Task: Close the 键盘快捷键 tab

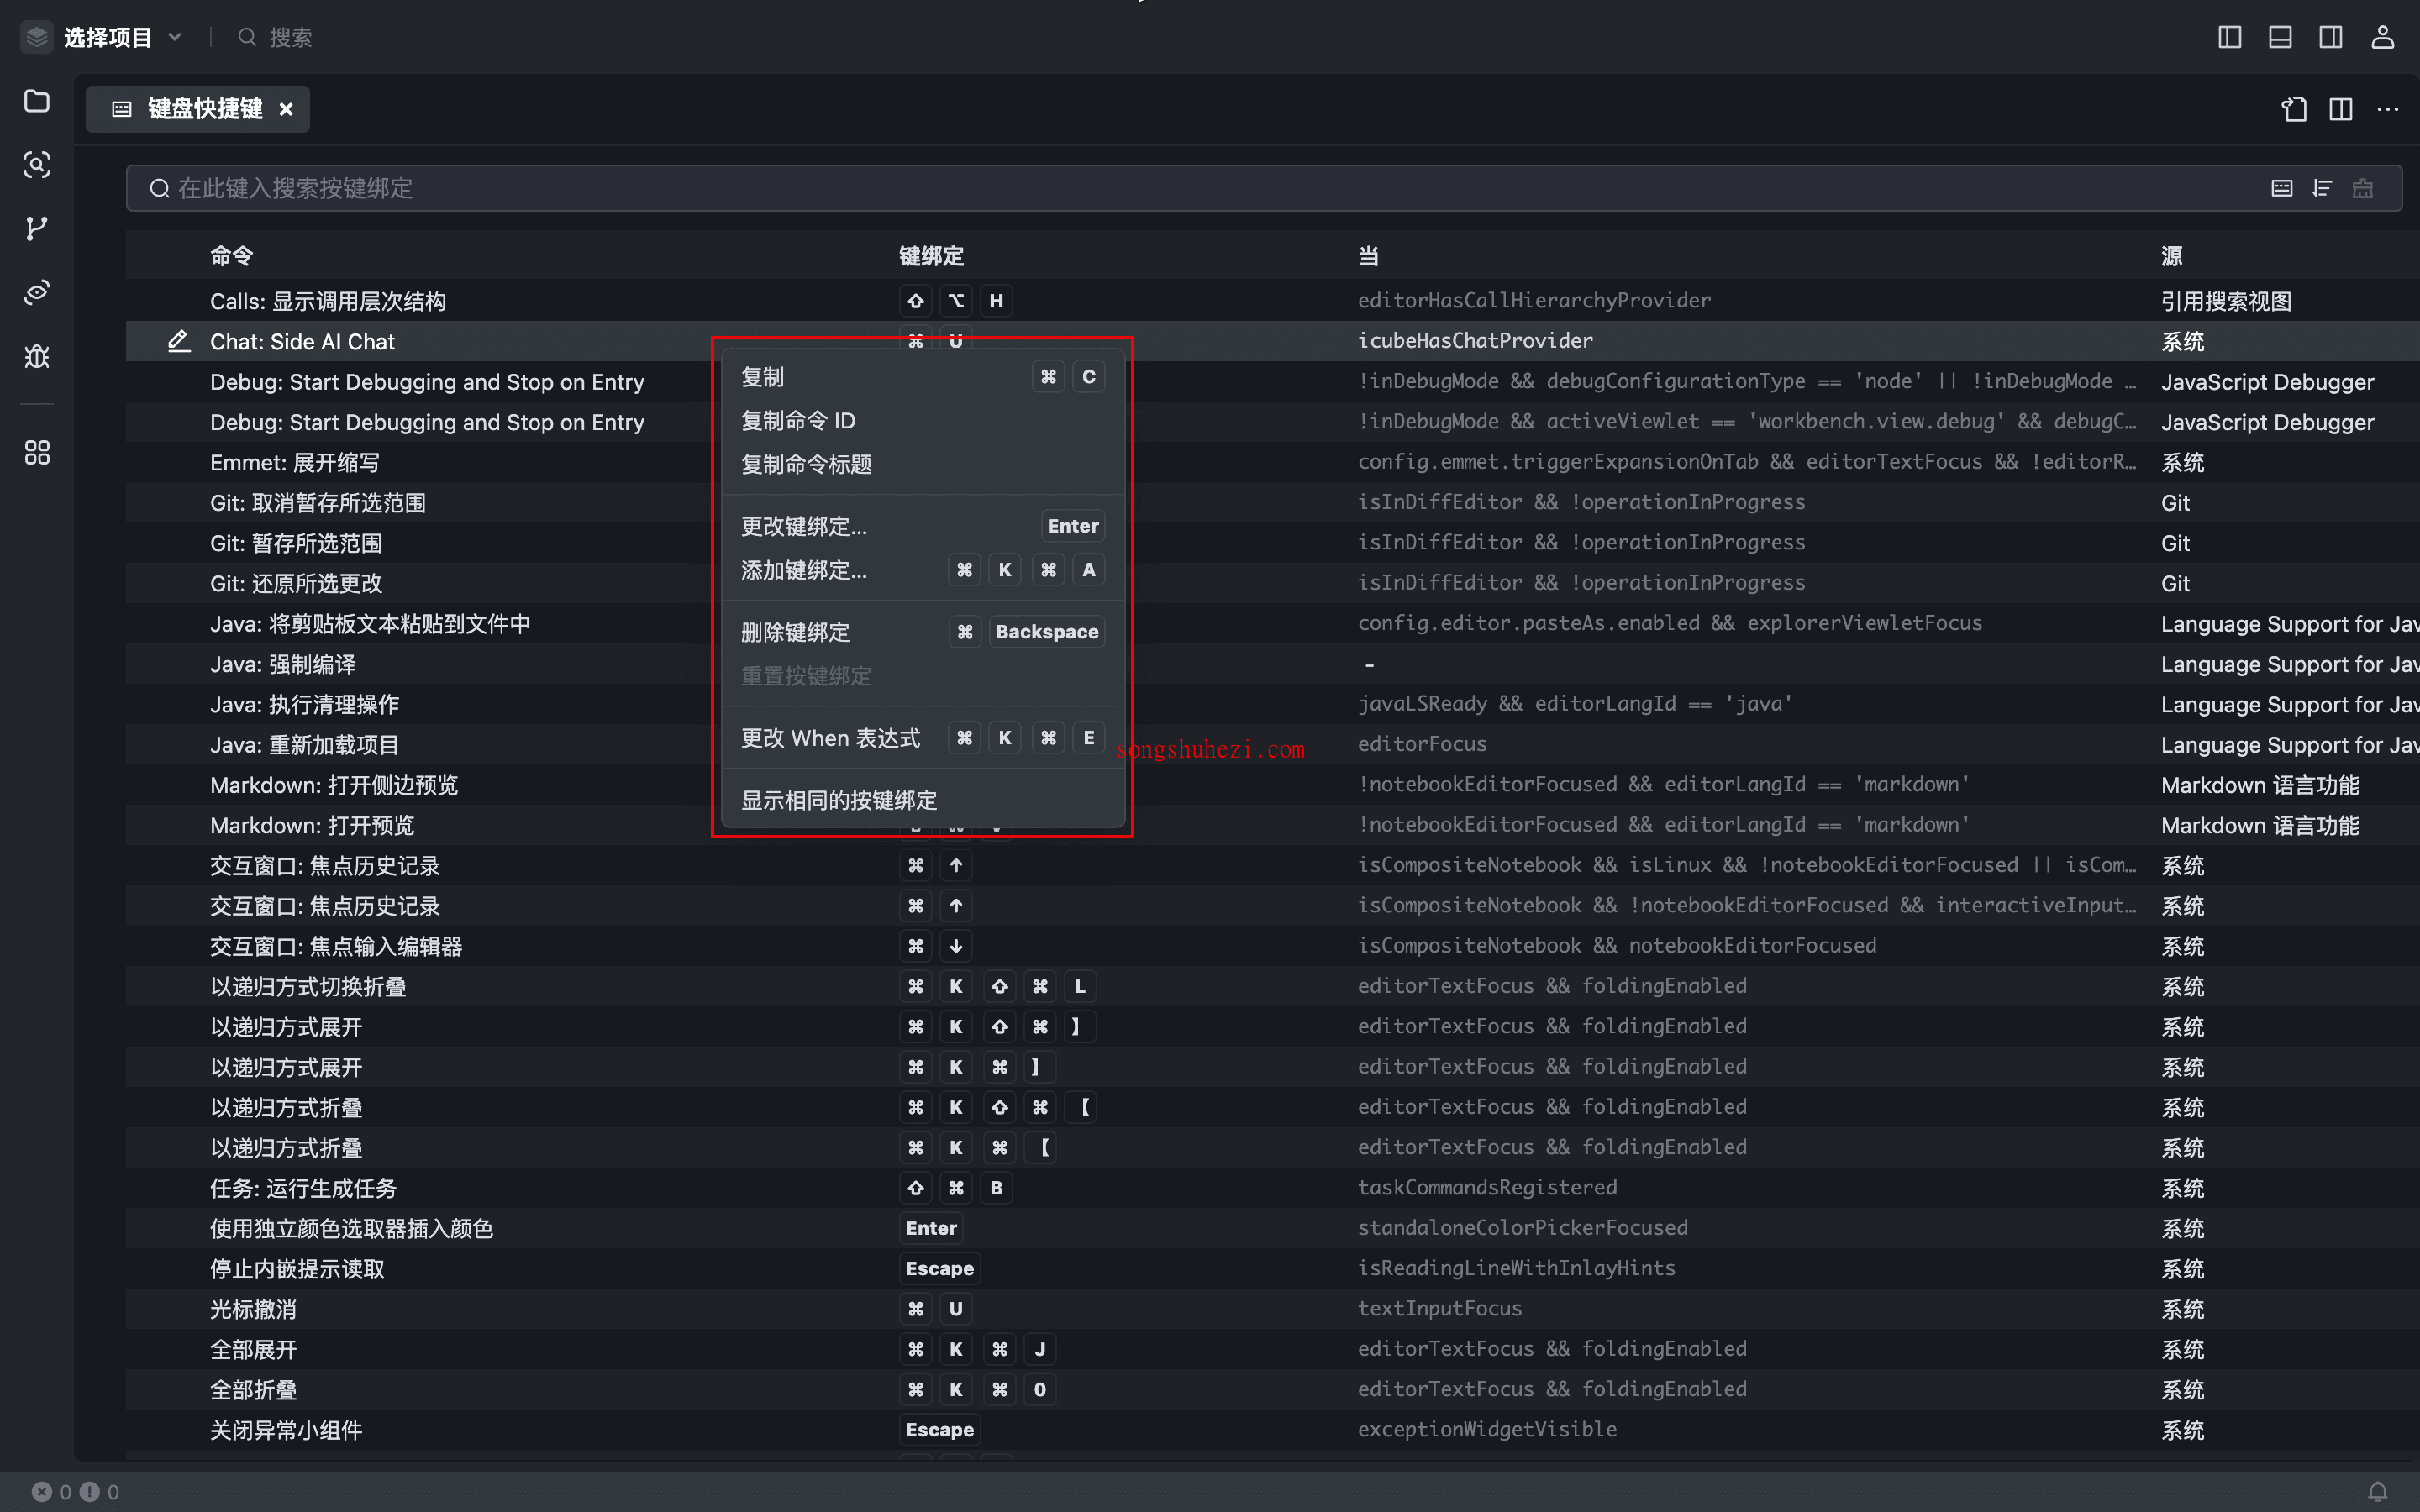Action: click(286, 109)
